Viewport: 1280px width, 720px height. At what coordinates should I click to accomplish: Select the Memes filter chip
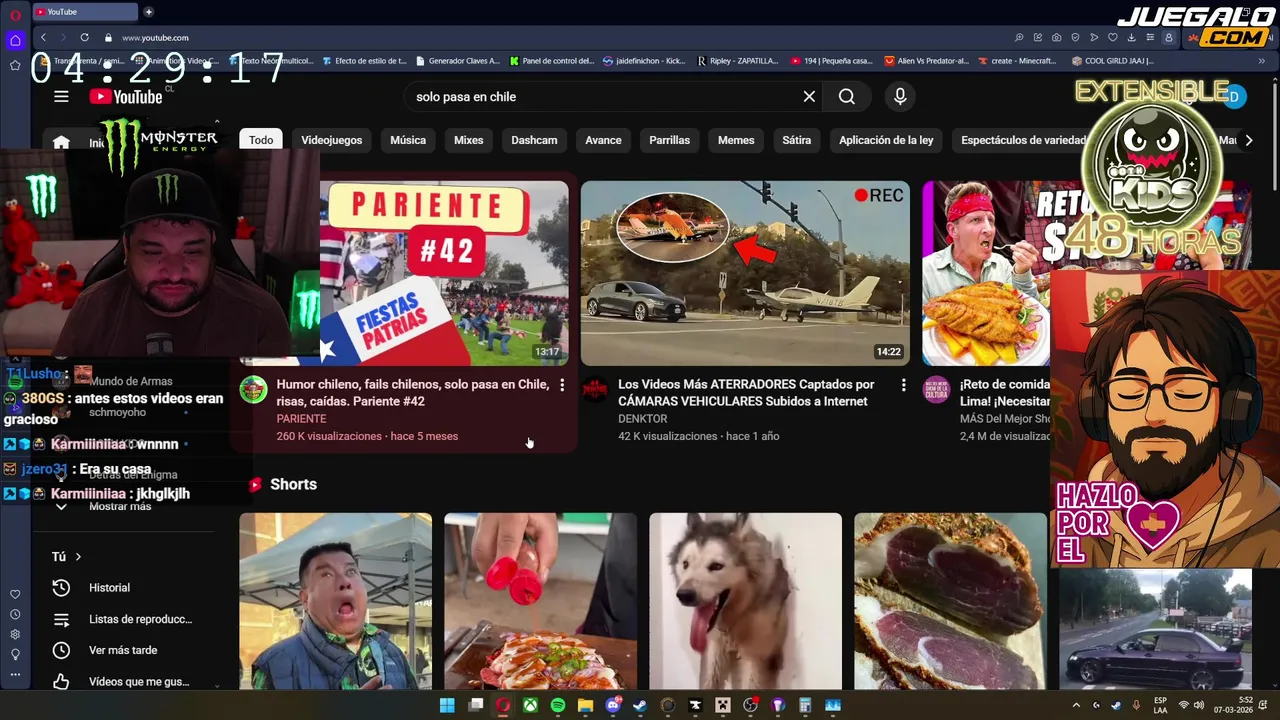pos(736,140)
